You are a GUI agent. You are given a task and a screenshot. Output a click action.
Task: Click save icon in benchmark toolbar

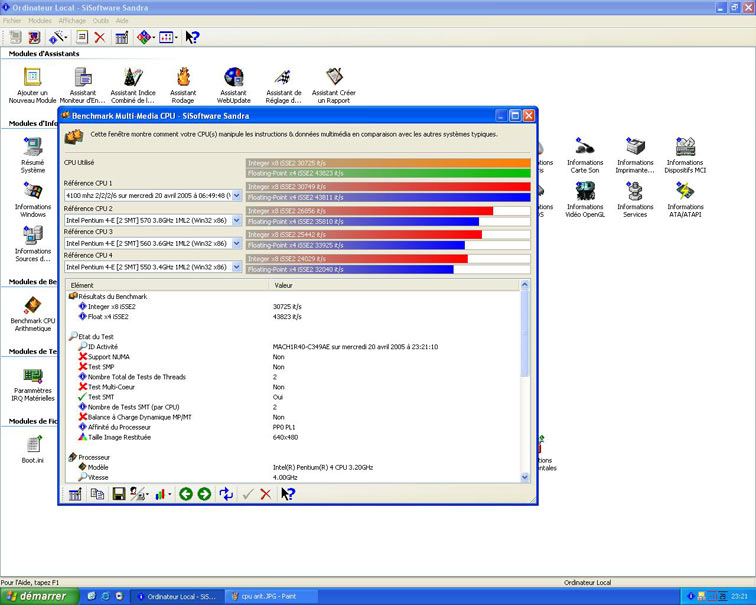tap(119, 494)
